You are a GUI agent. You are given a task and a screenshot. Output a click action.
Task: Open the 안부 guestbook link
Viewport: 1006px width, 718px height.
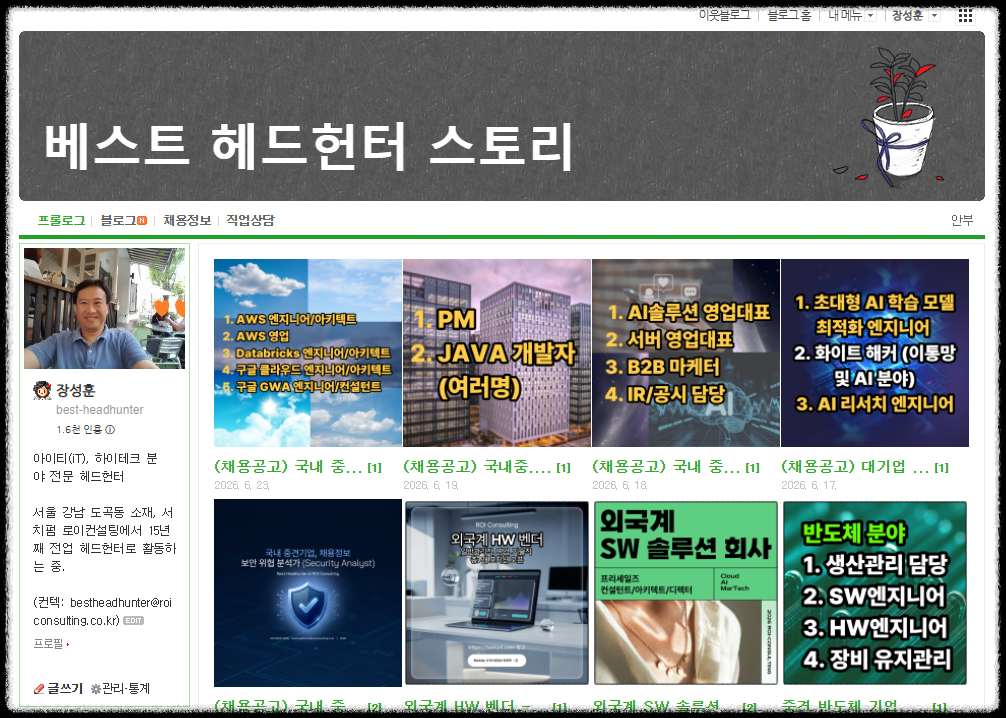pos(962,220)
